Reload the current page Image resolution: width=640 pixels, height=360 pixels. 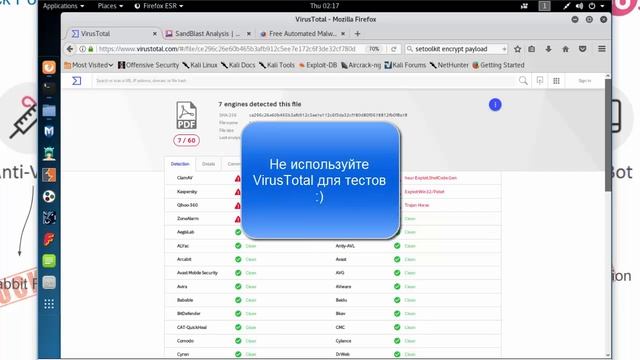pyautogui.click(x=393, y=49)
